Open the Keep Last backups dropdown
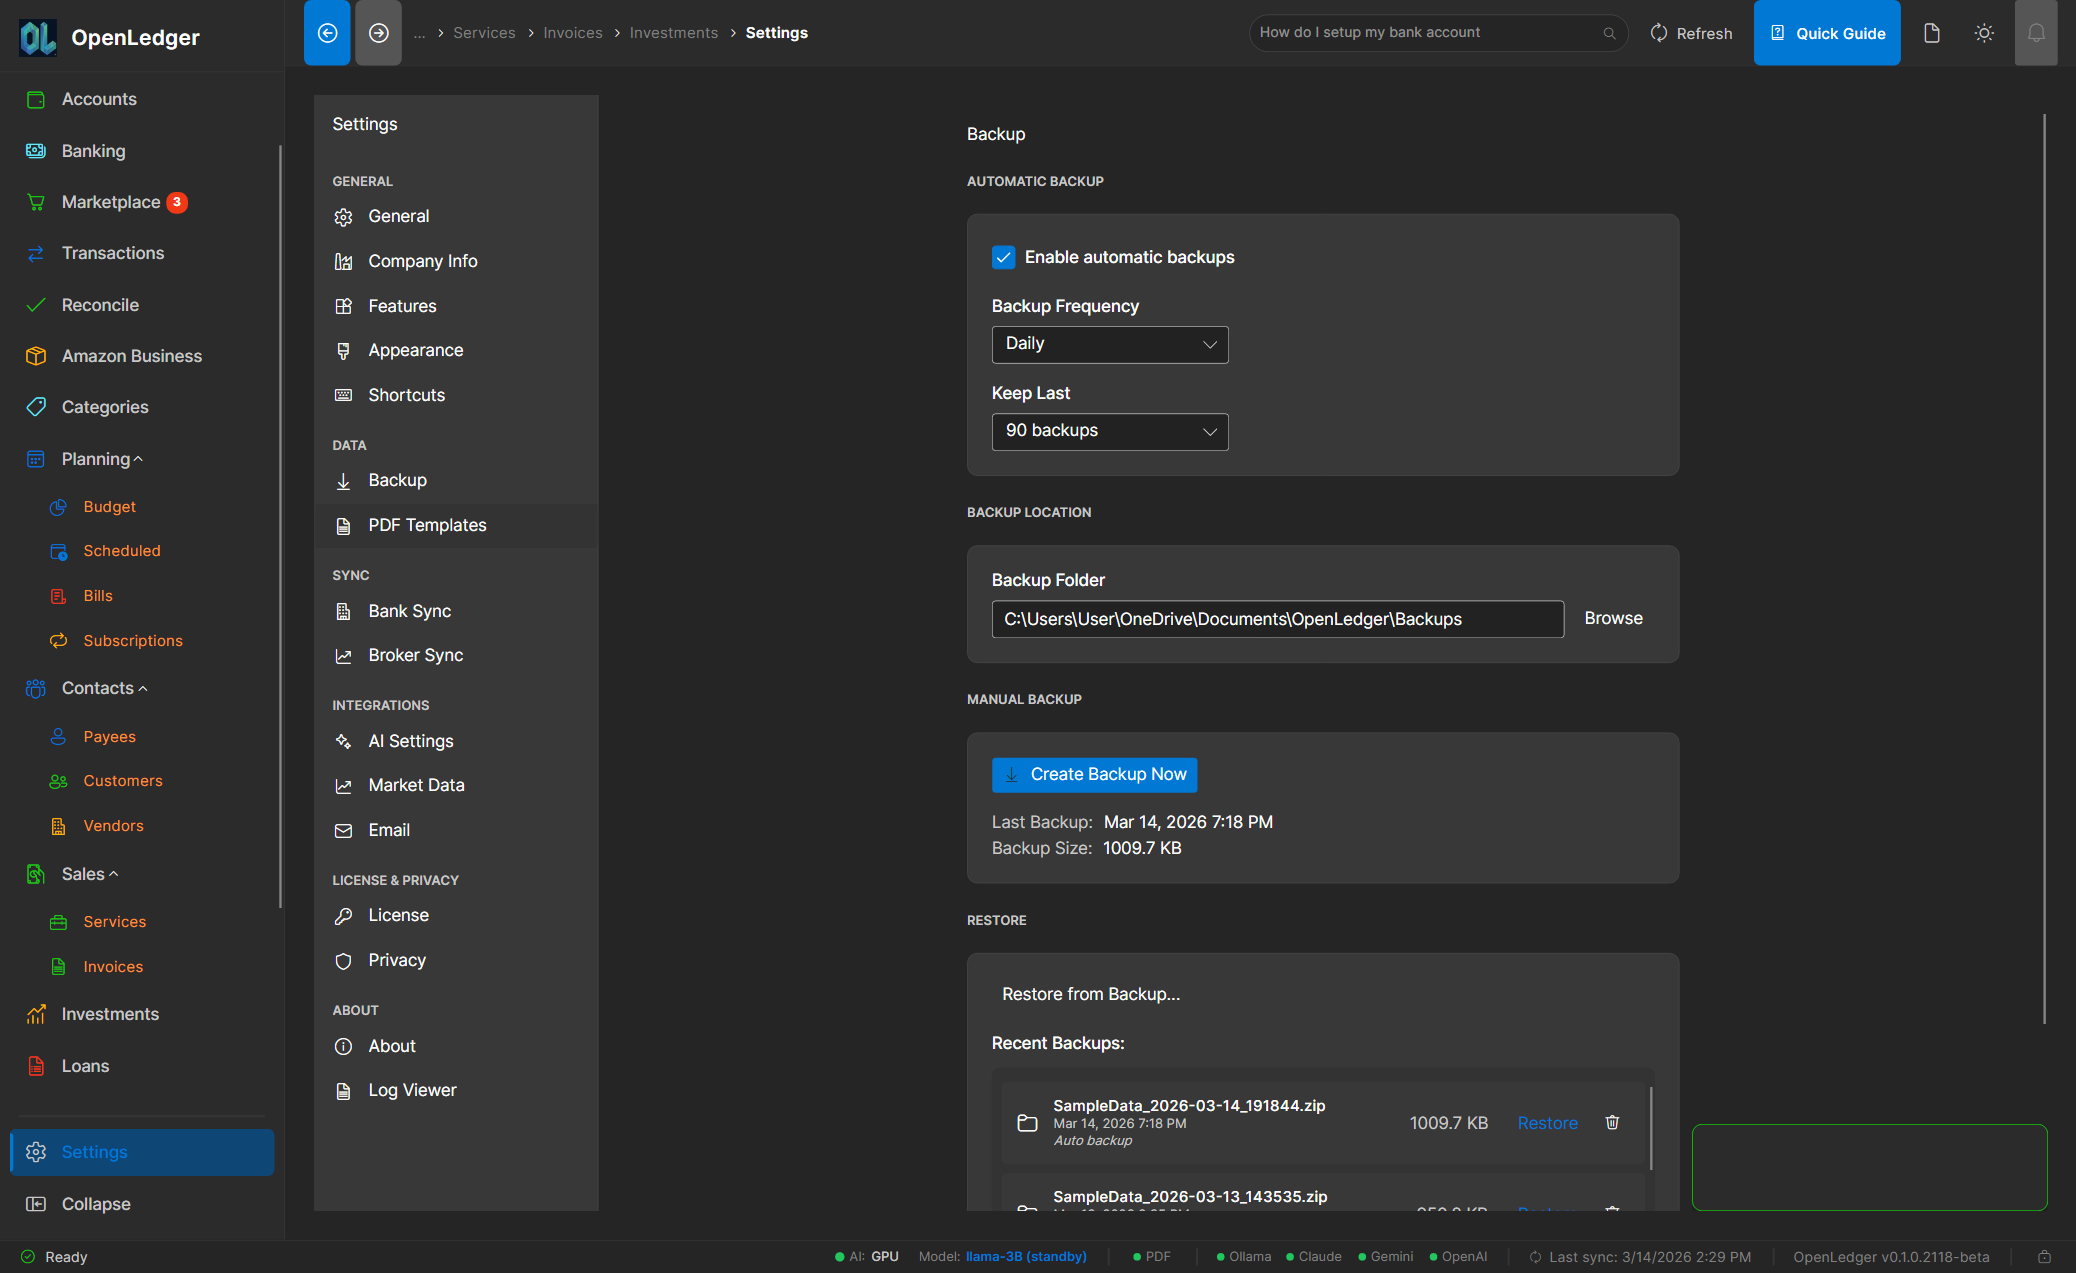Image resolution: width=2076 pixels, height=1273 pixels. [x=1109, y=431]
